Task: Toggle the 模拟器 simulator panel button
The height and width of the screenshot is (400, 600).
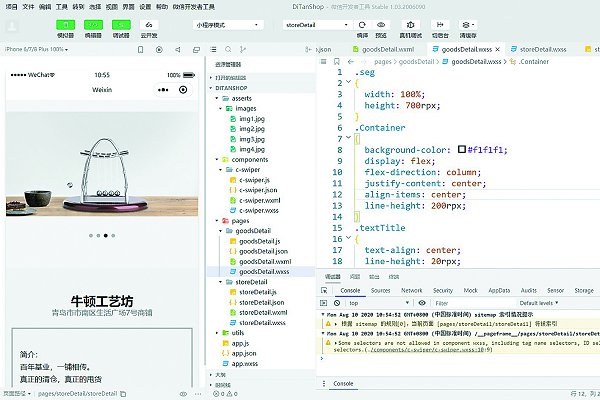Action: pos(65,25)
